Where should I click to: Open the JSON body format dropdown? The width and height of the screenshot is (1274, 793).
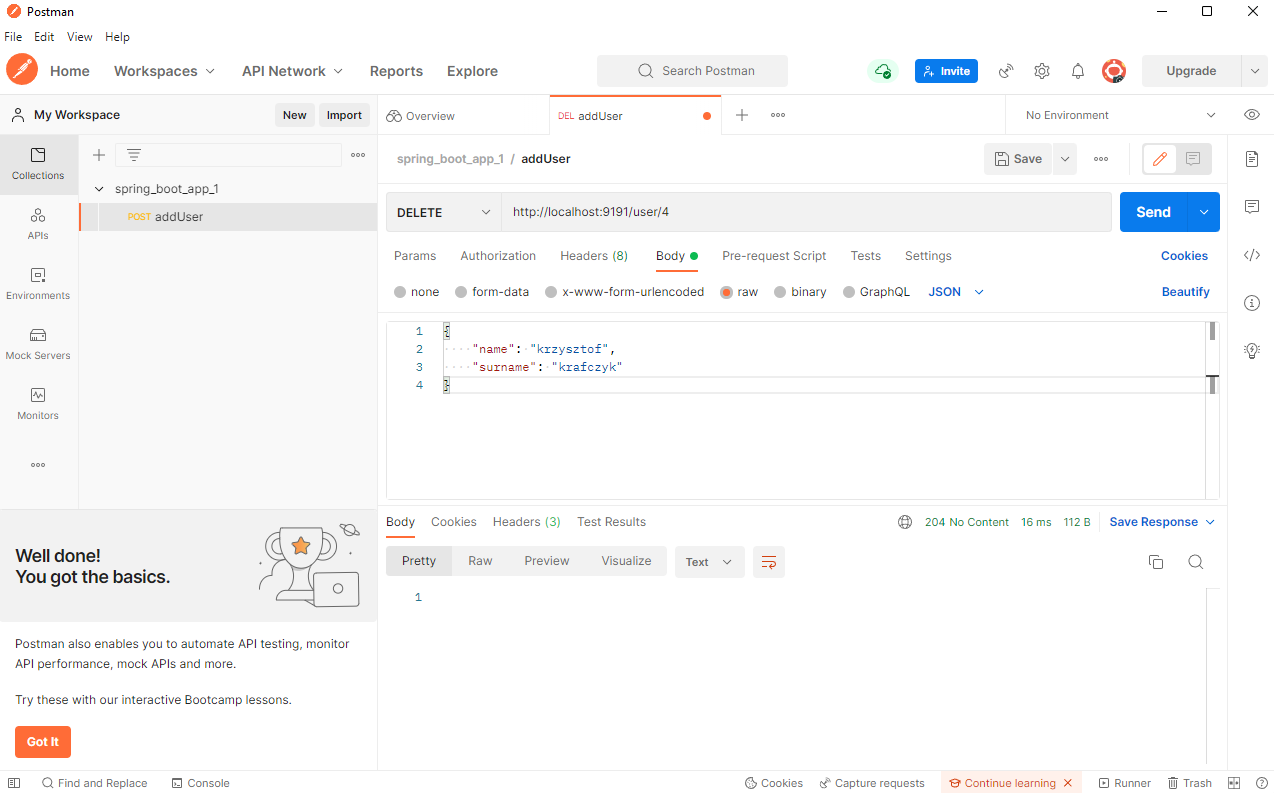(955, 291)
